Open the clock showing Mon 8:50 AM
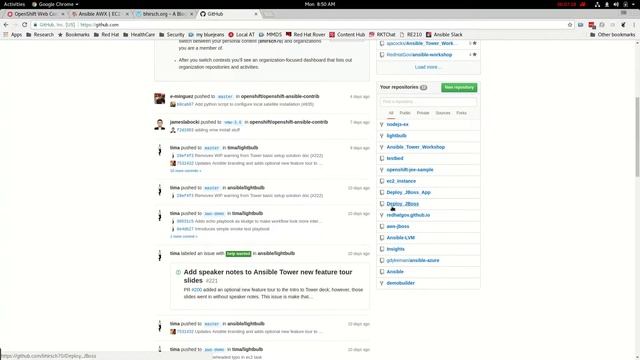The width and height of the screenshot is (640, 360). click(320, 4)
